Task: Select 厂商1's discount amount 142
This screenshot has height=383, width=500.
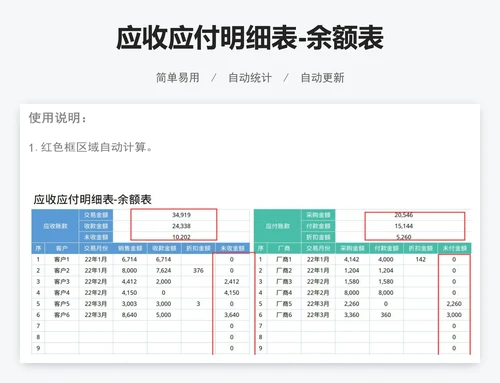Action: tap(420, 259)
